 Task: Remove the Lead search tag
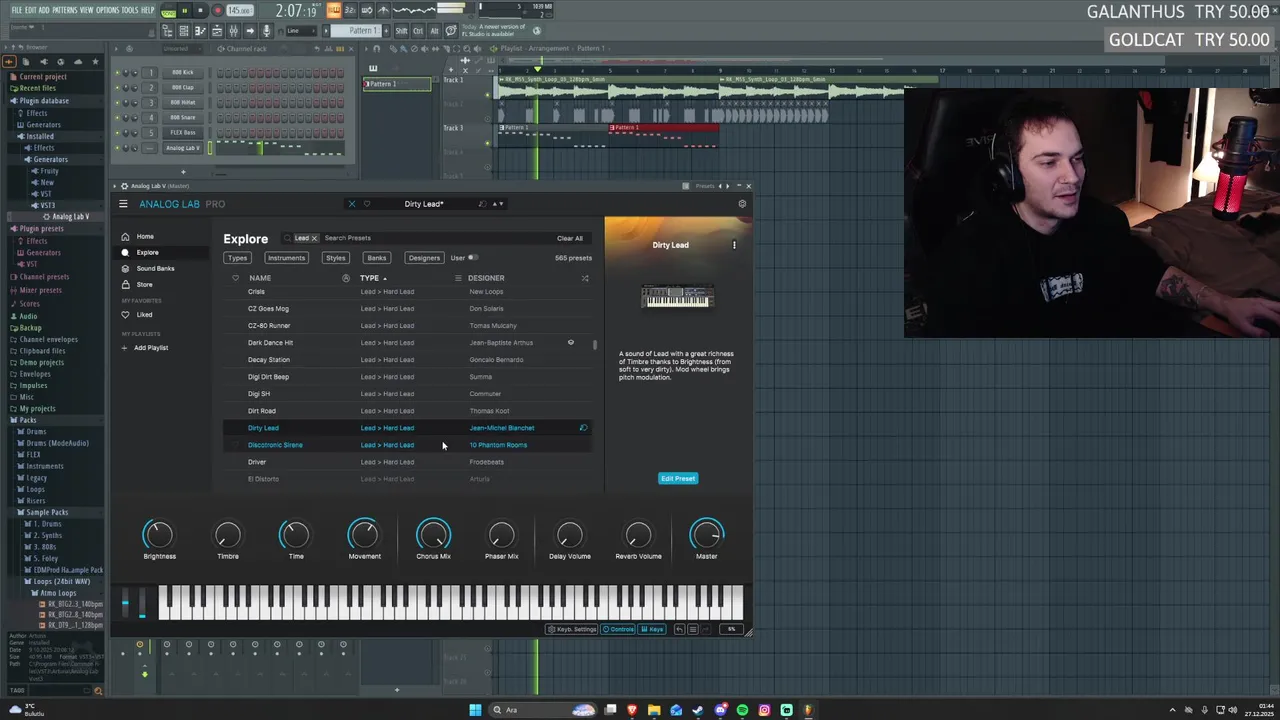click(x=314, y=238)
